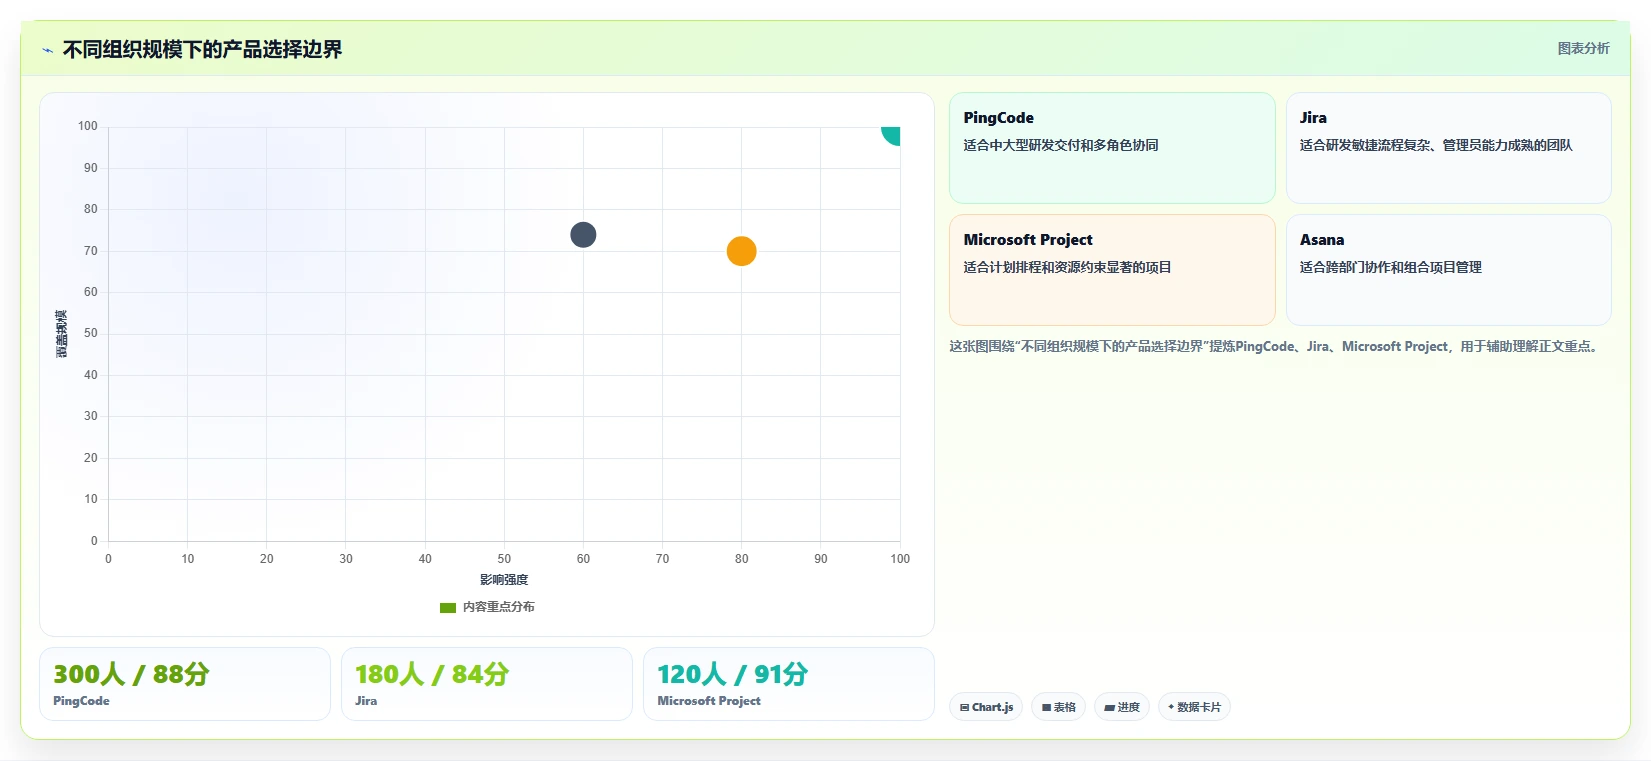Click the 300人 / 88分 PingCode stat

click(185, 684)
